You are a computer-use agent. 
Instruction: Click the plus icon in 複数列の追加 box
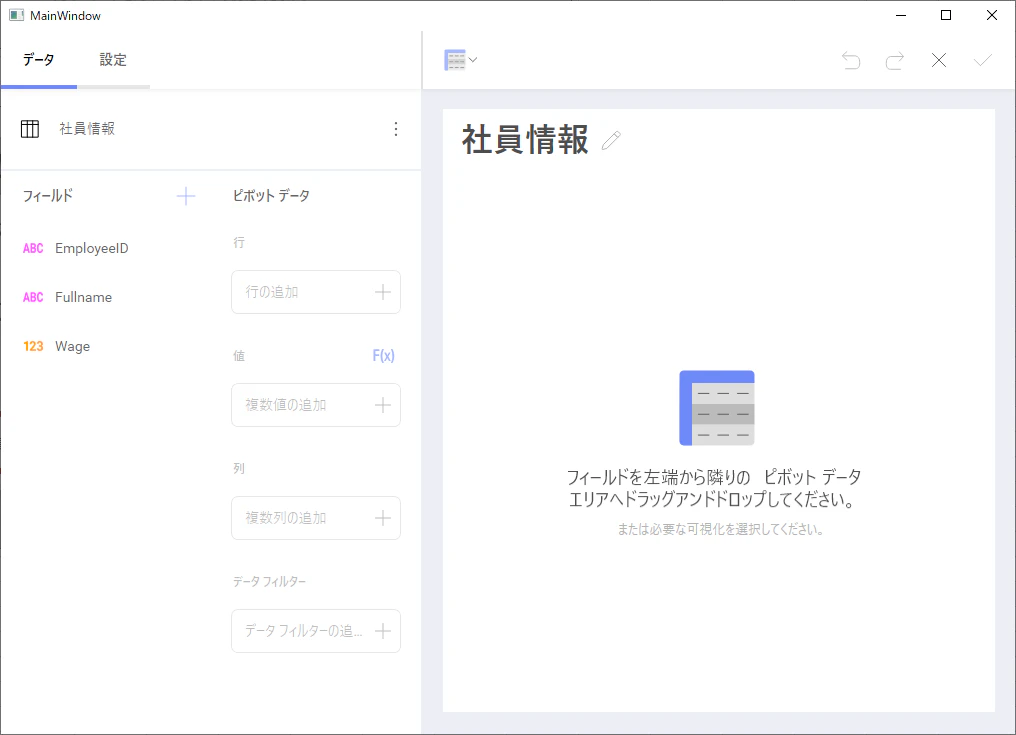pyautogui.click(x=383, y=518)
